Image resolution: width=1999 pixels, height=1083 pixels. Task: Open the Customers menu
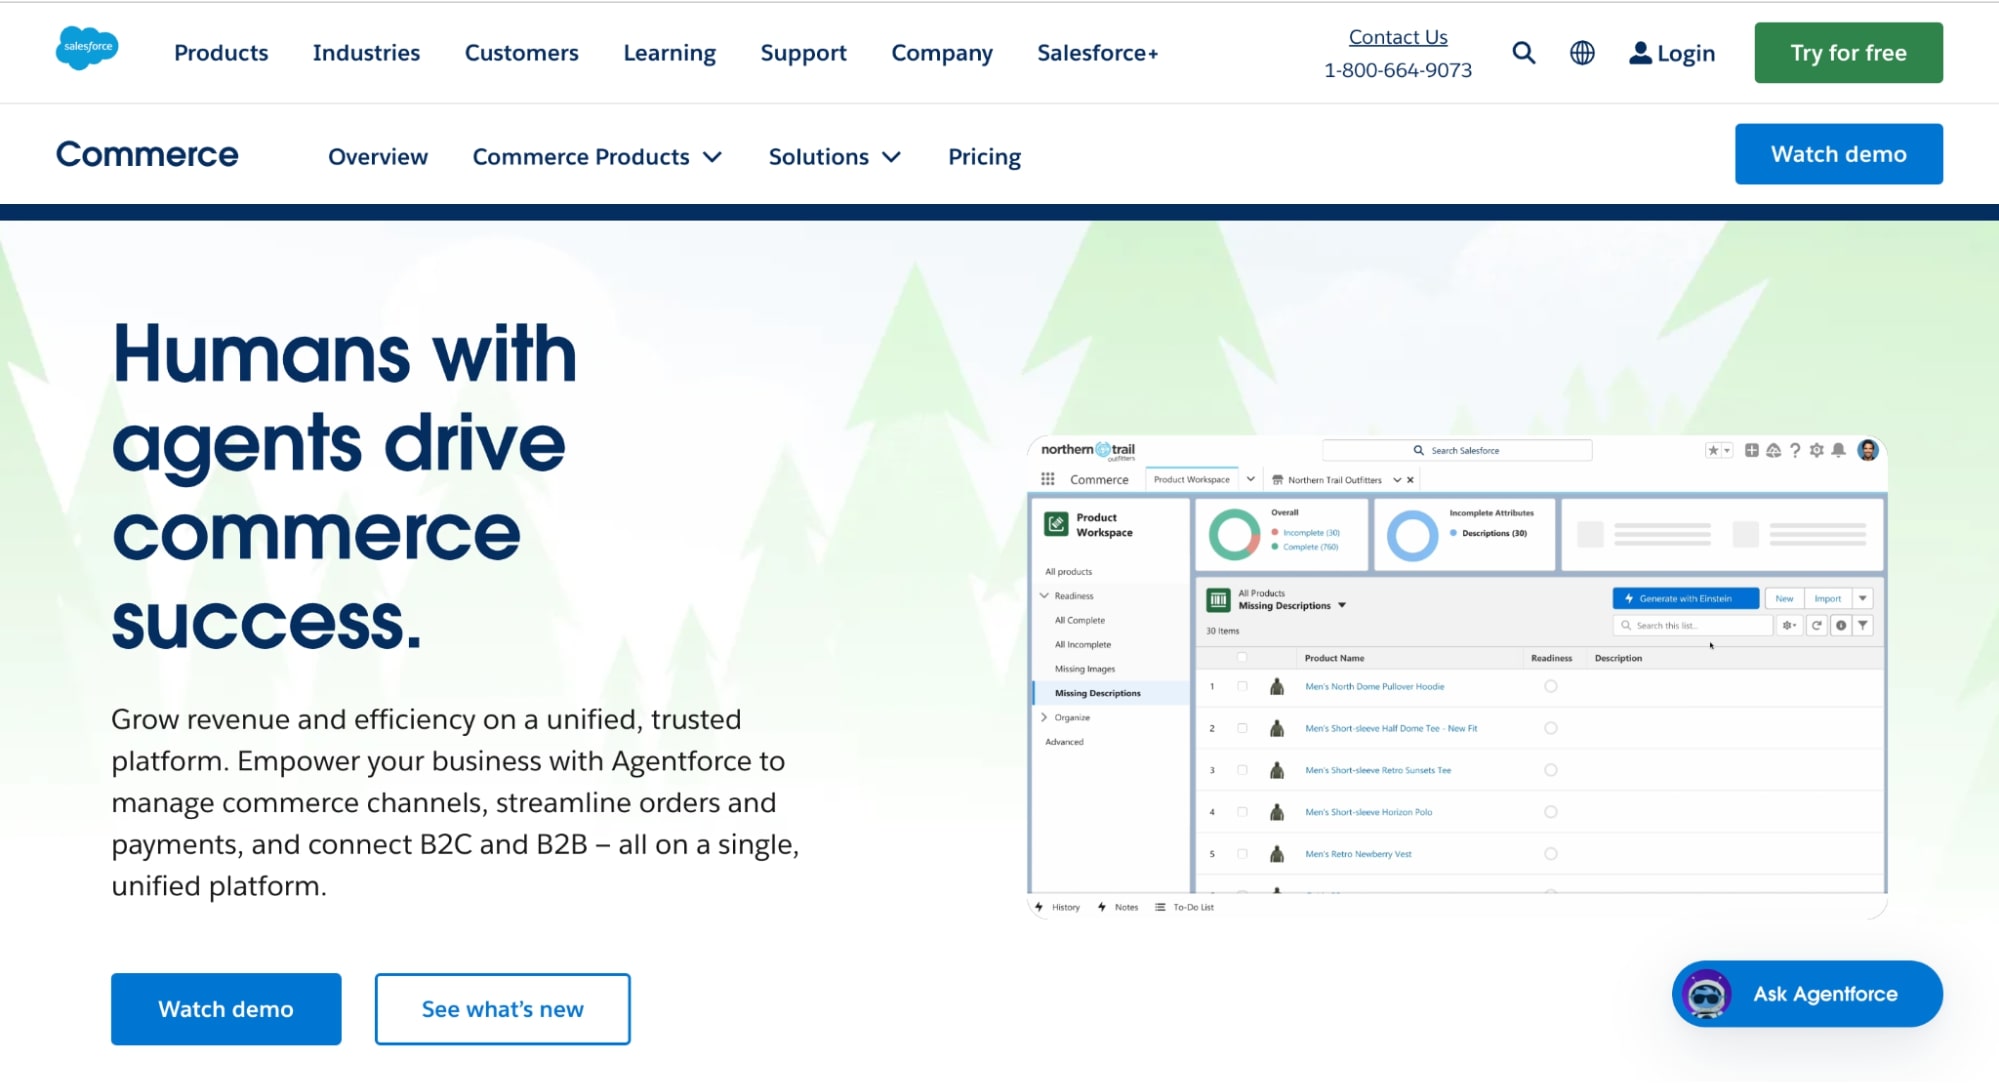[x=521, y=53]
